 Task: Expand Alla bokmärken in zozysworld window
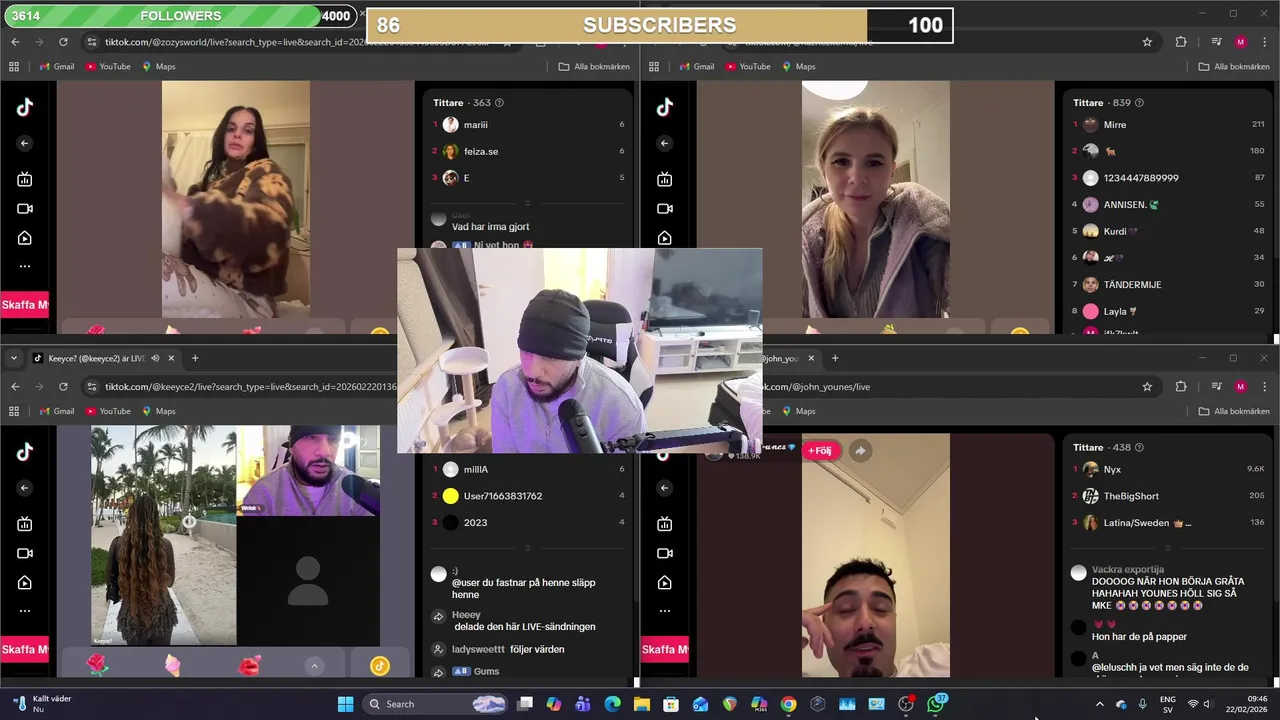click(594, 66)
